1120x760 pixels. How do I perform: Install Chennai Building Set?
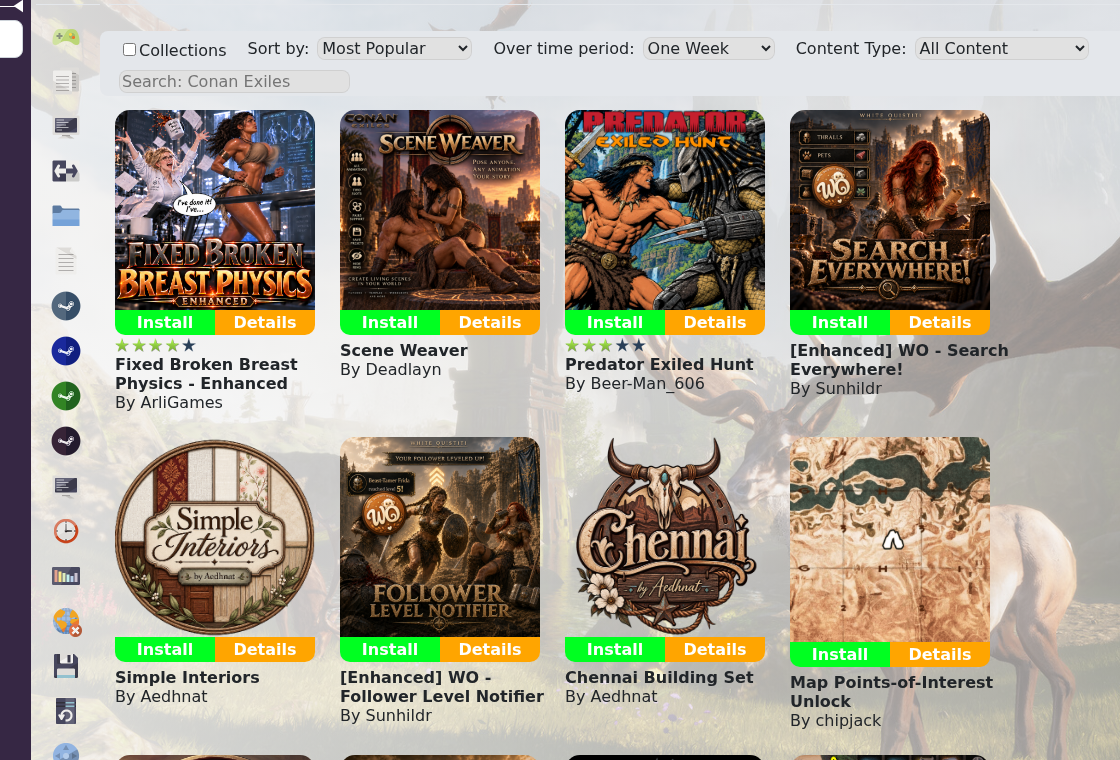615,649
